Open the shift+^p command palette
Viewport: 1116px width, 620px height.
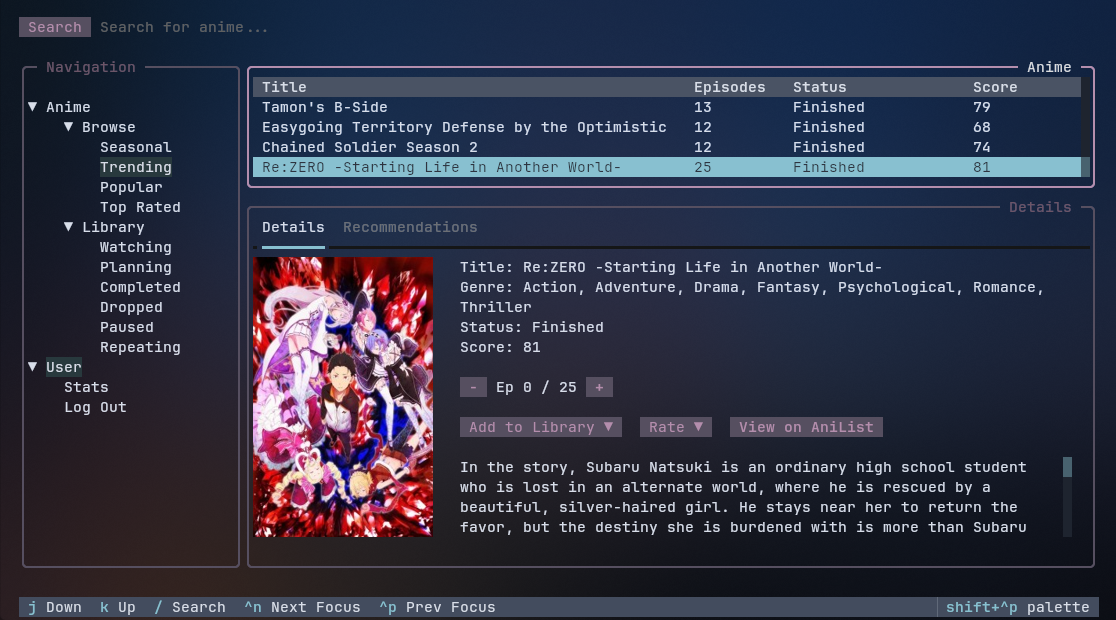click(x=1018, y=607)
